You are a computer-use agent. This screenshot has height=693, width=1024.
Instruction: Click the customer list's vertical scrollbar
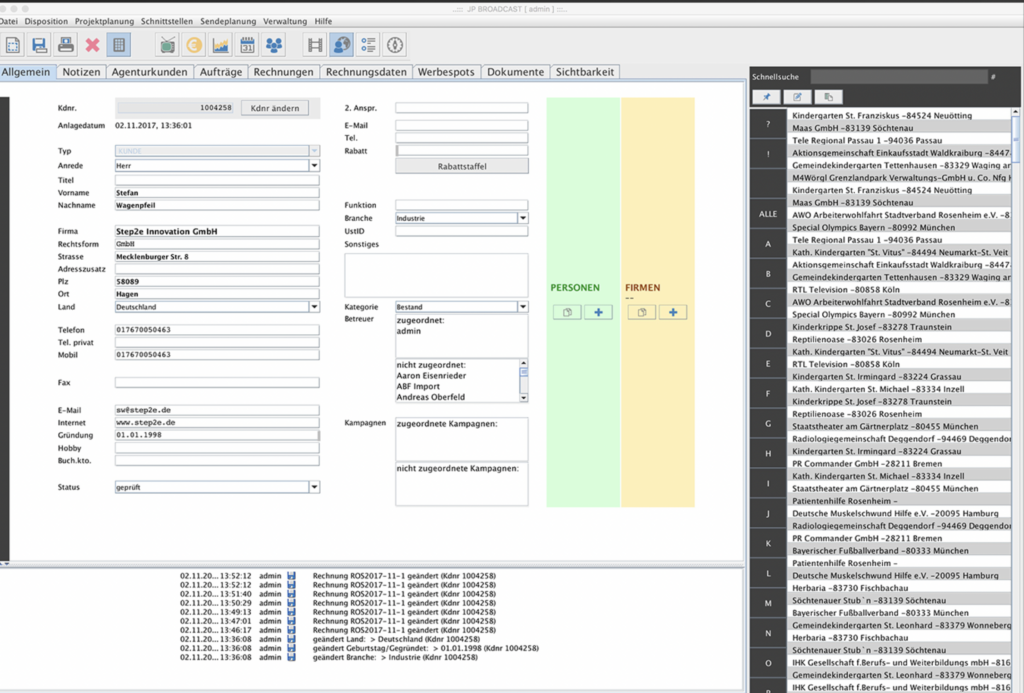[1016, 398]
